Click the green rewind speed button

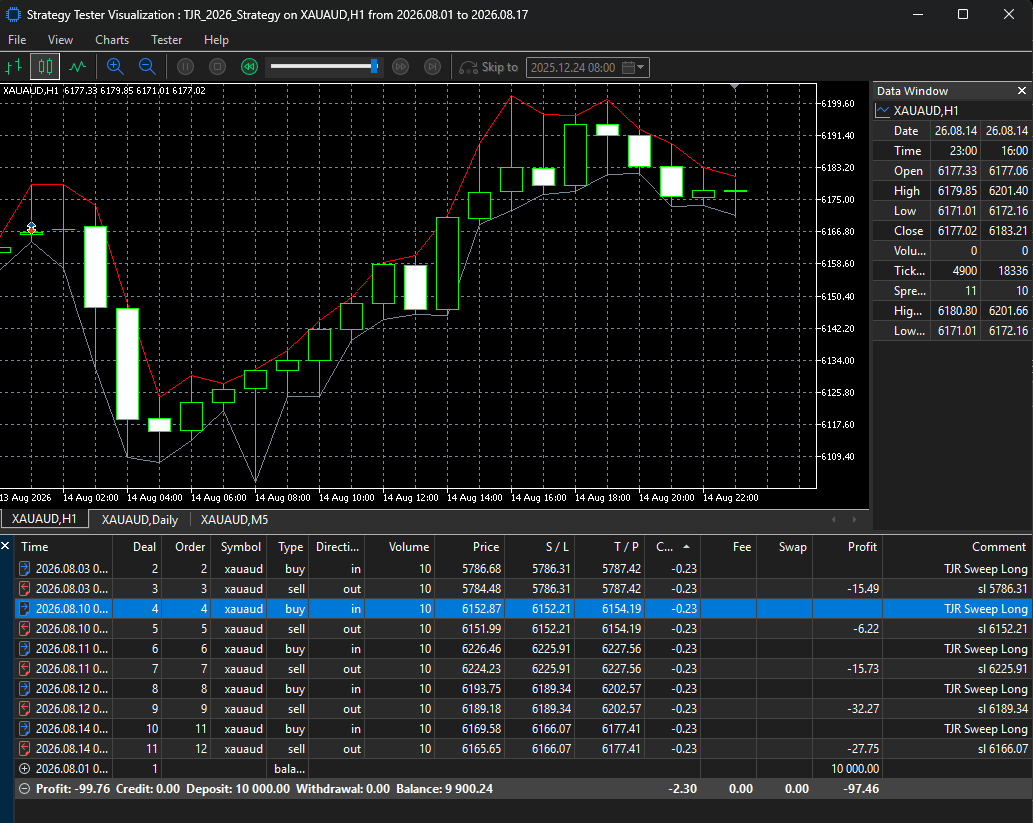tap(249, 67)
